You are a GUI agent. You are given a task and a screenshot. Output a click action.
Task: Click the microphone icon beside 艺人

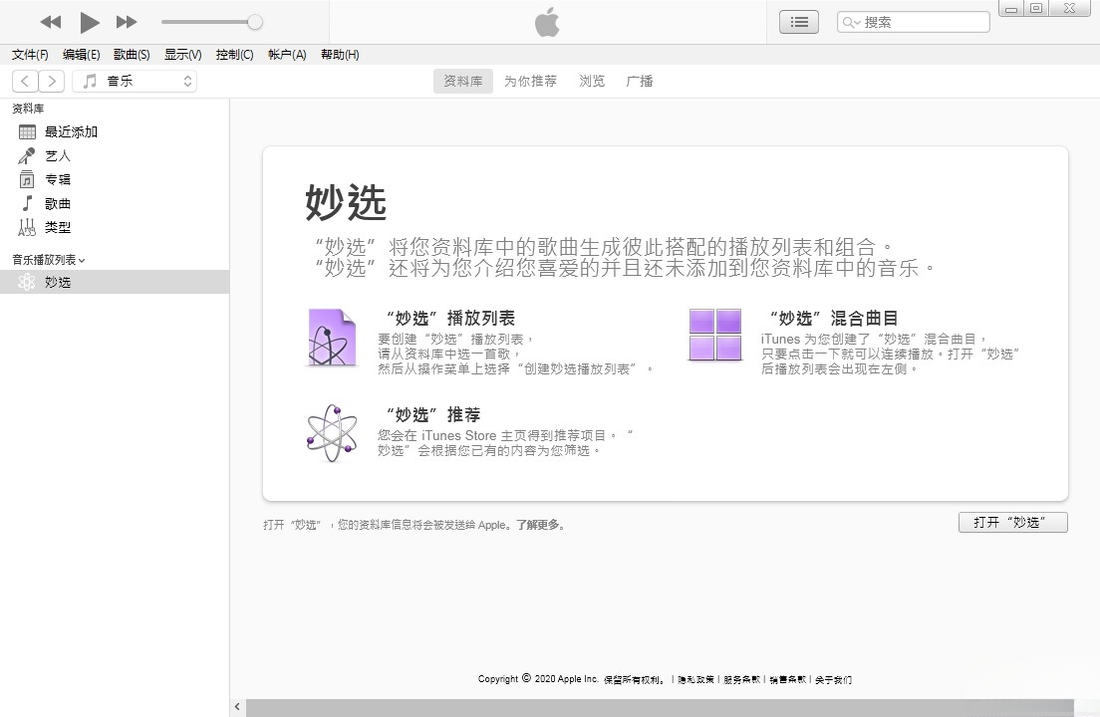(x=27, y=156)
